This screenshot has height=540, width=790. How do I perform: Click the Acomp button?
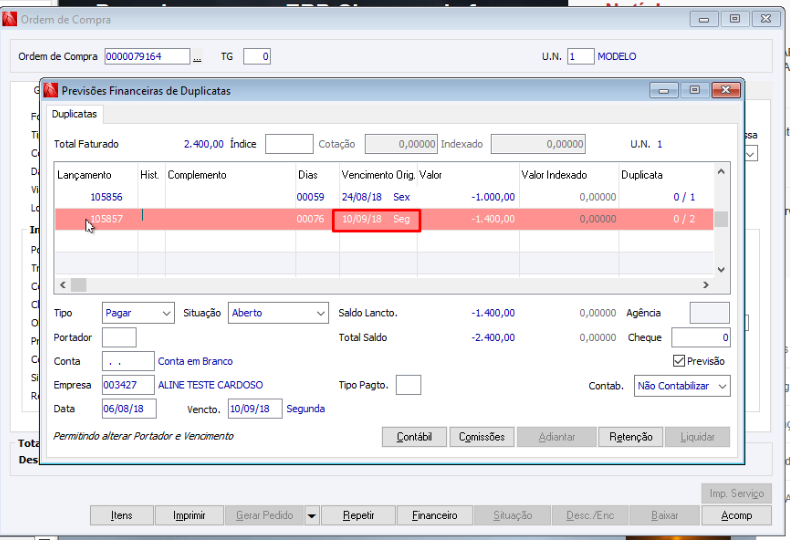tap(736, 515)
